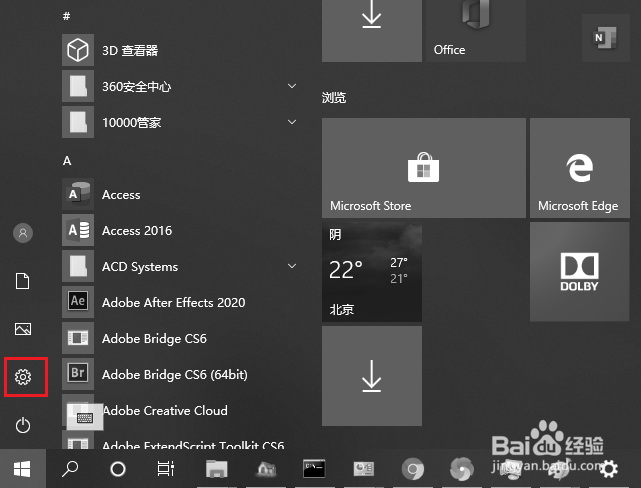
Task: Open the user account icon
Action: pyautogui.click(x=23, y=233)
